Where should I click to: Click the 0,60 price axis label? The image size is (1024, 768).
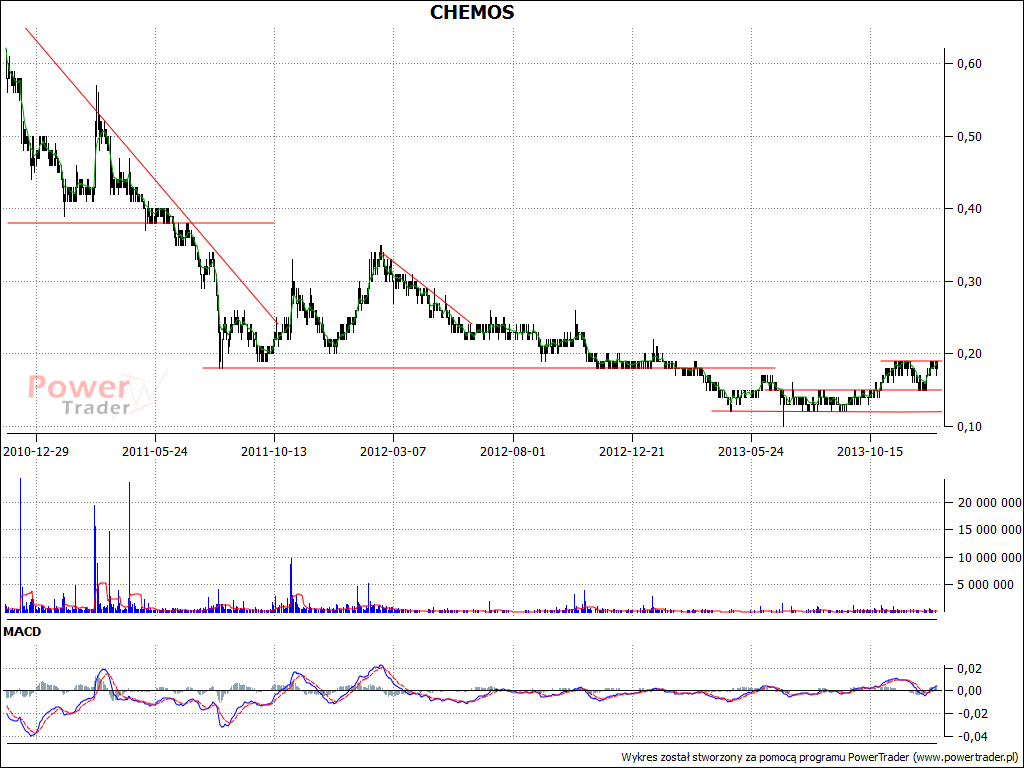pos(969,64)
